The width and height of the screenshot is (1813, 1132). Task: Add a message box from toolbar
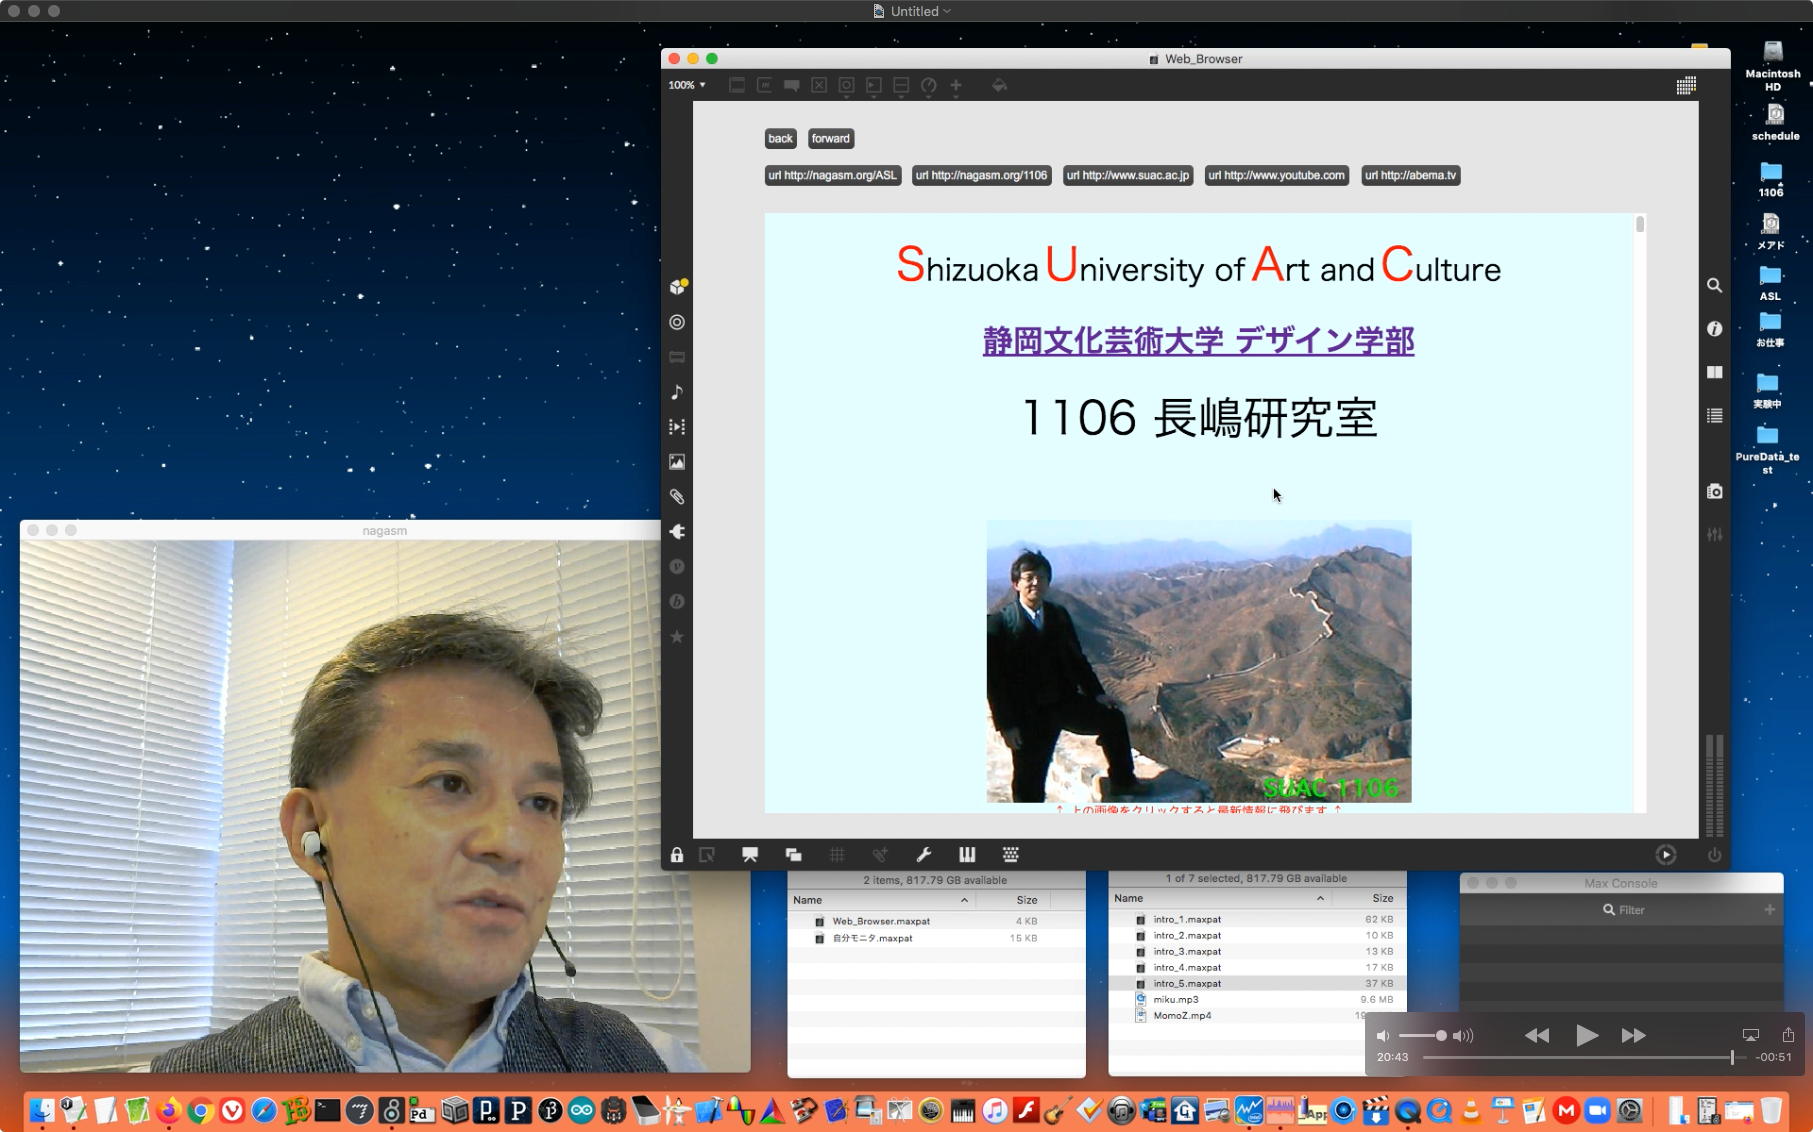click(765, 85)
